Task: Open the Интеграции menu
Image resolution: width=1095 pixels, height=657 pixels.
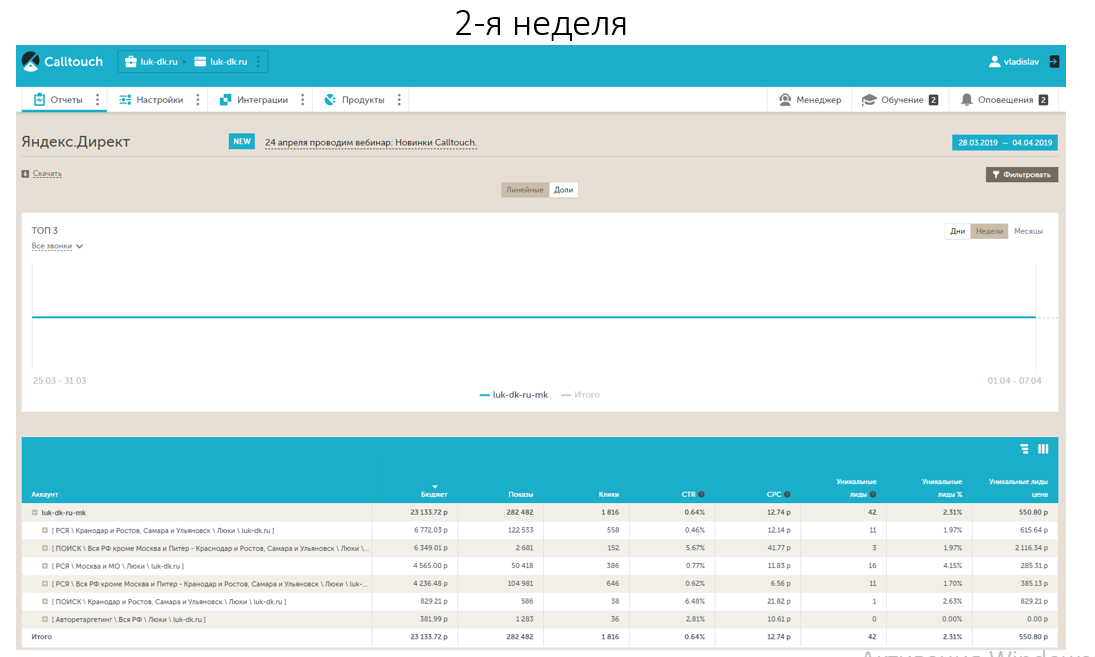Action: [253, 100]
